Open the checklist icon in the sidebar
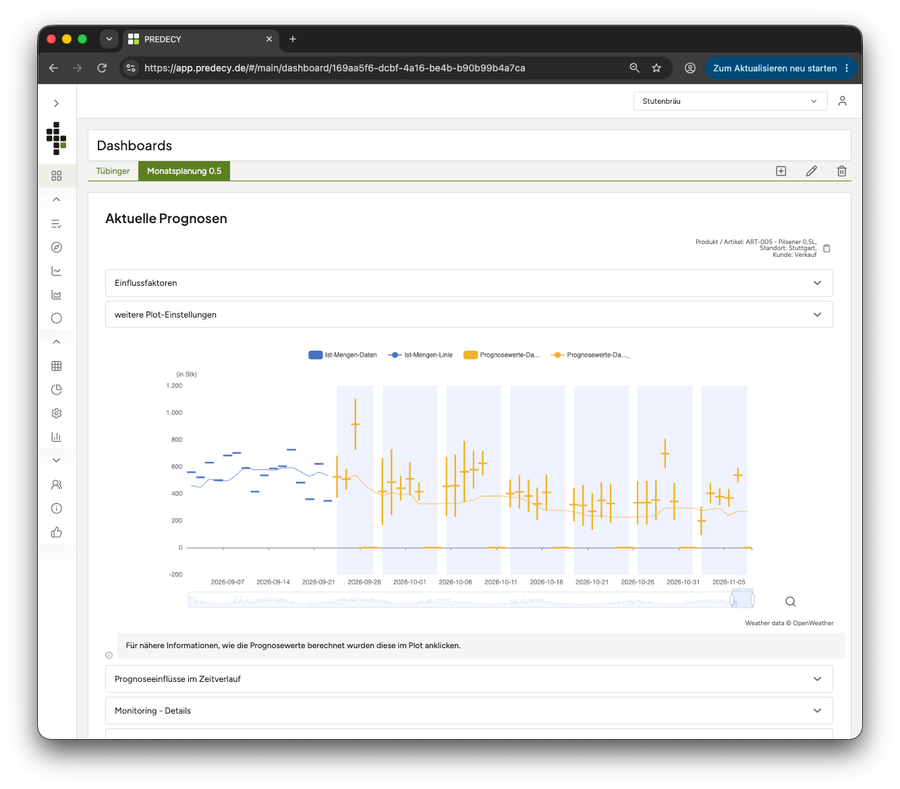Image resolution: width=900 pixels, height=789 pixels. (x=56, y=224)
